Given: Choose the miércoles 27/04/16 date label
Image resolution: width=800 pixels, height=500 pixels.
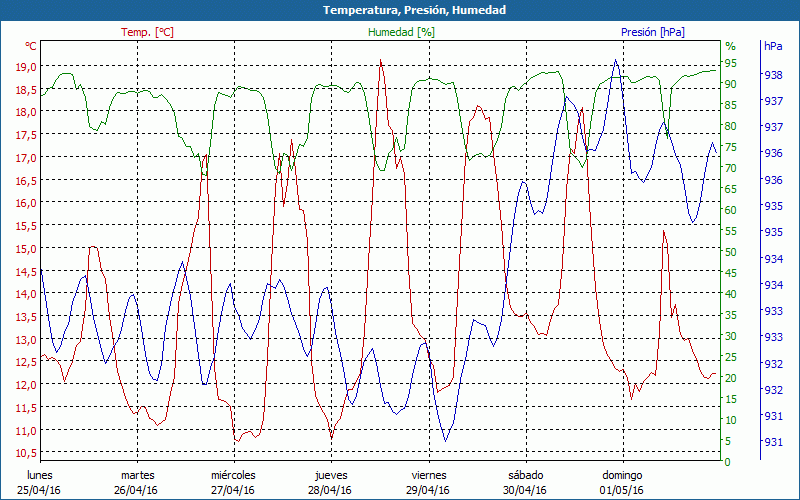Looking at the screenshot, I should [x=233, y=482].
